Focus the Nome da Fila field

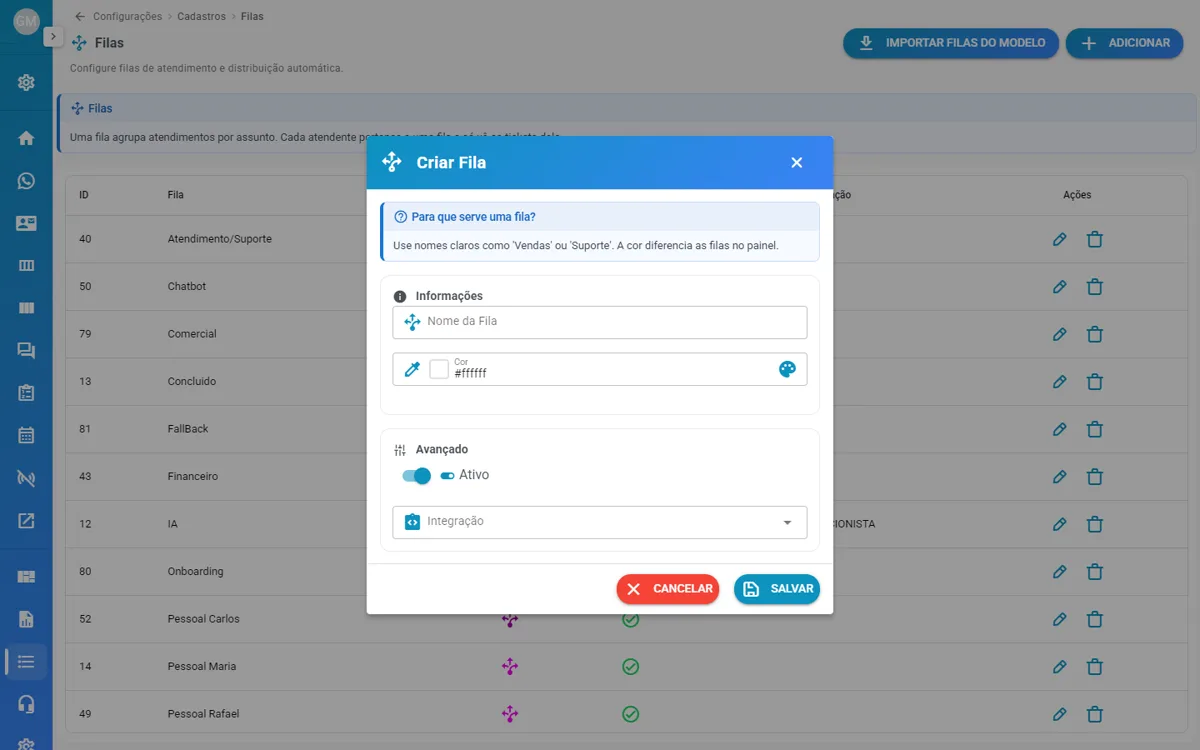point(600,322)
